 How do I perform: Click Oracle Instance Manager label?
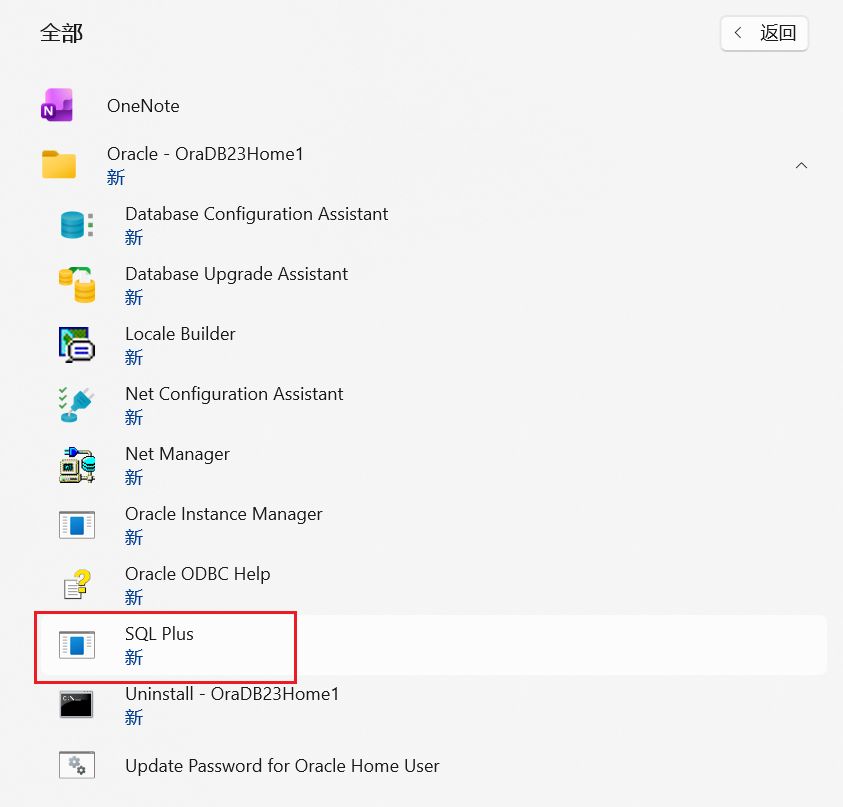point(224,514)
